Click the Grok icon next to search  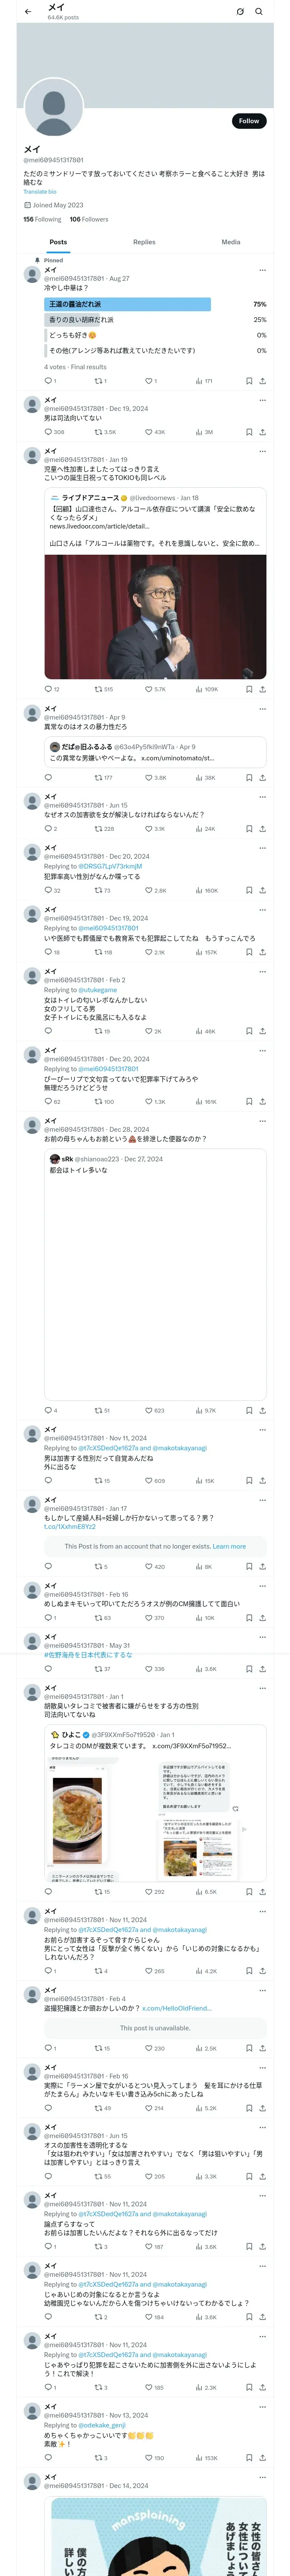[x=240, y=12]
